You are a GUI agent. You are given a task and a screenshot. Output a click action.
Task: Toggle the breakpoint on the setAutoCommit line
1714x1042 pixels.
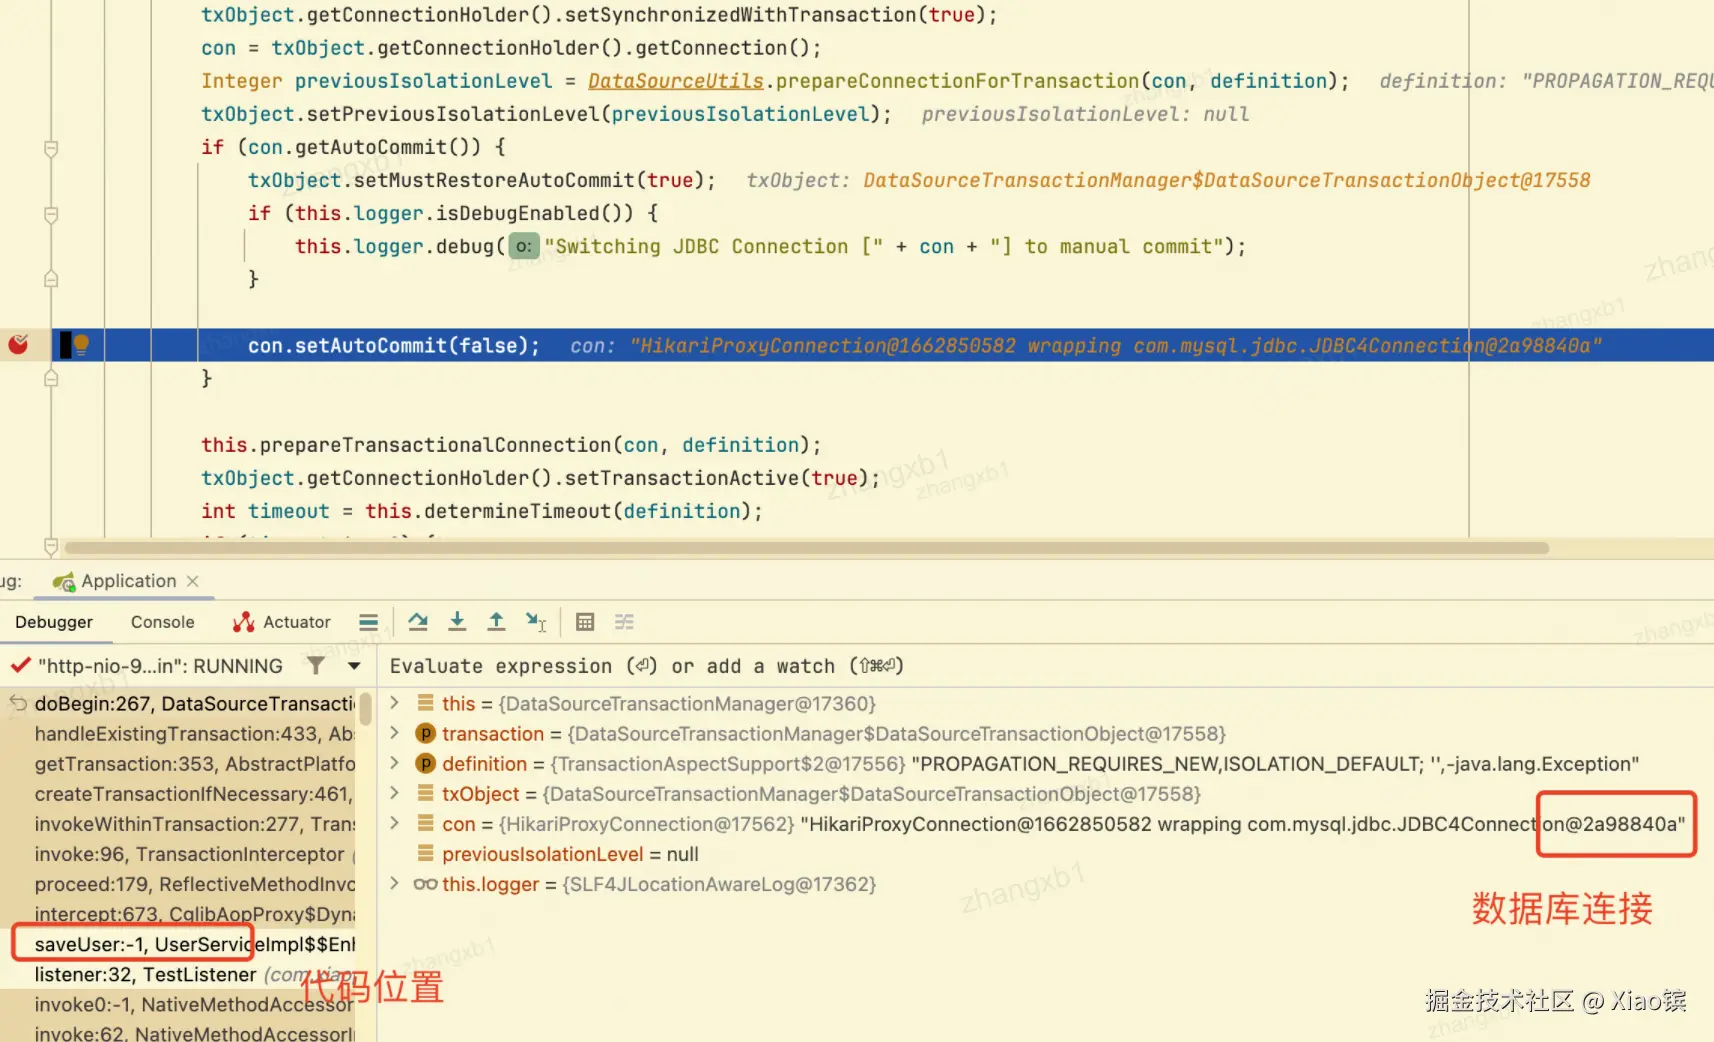[18, 345]
